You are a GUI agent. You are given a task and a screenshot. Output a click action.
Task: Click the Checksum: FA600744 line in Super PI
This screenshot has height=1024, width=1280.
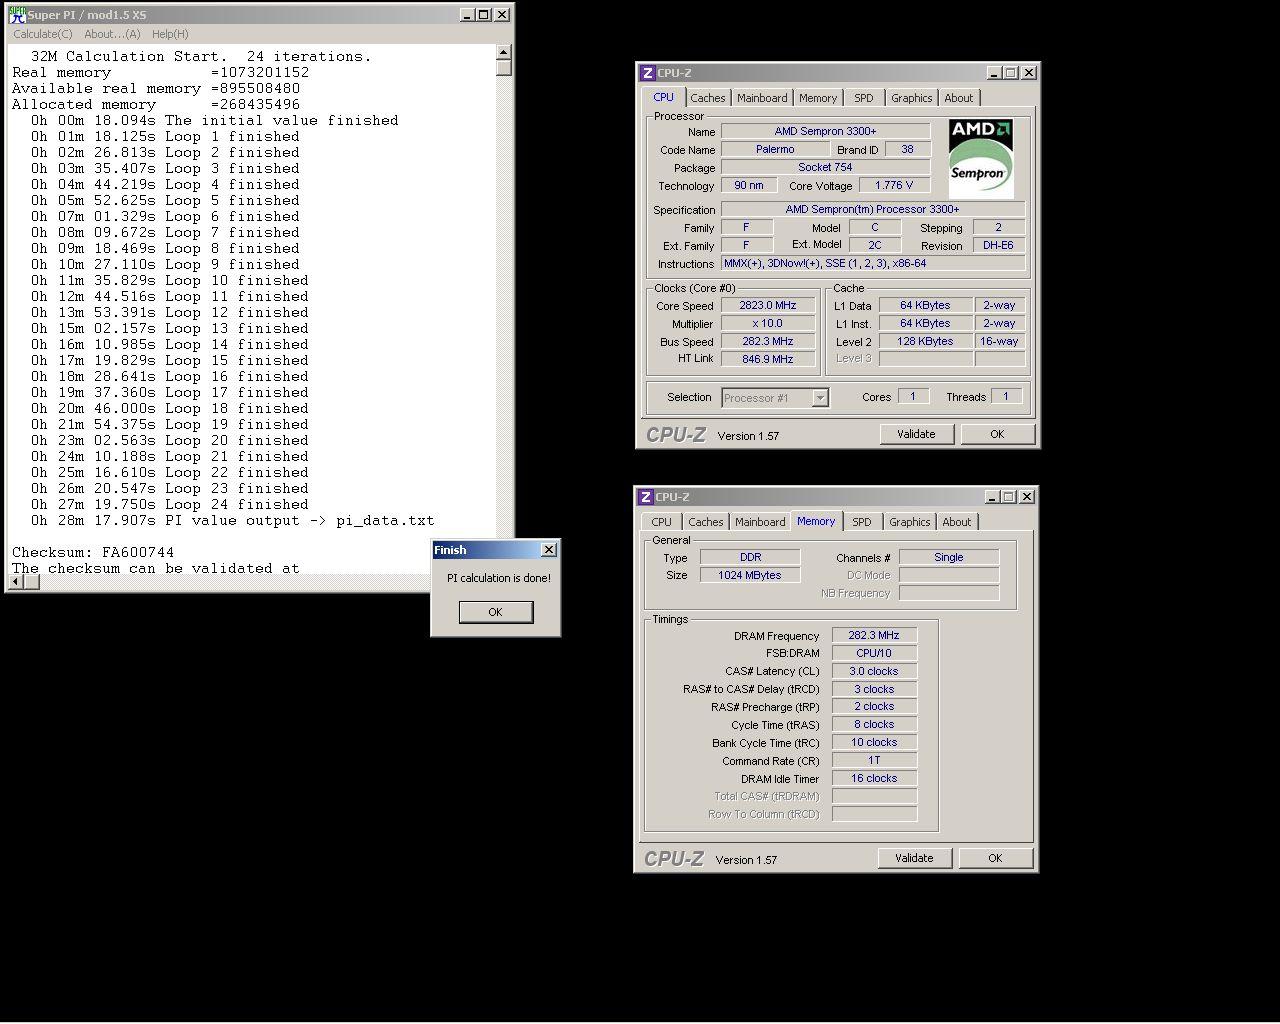pos(93,552)
